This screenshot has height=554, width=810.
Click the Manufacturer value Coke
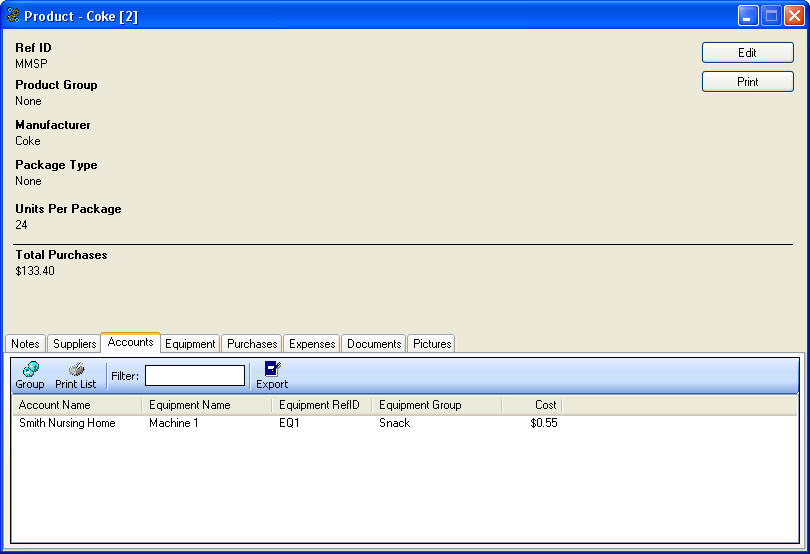[28, 141]
